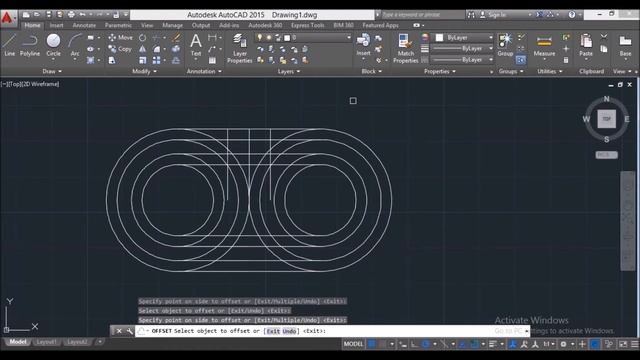Click Match Properties tool
Screen dimensions: 640x360
coord(406,49)
